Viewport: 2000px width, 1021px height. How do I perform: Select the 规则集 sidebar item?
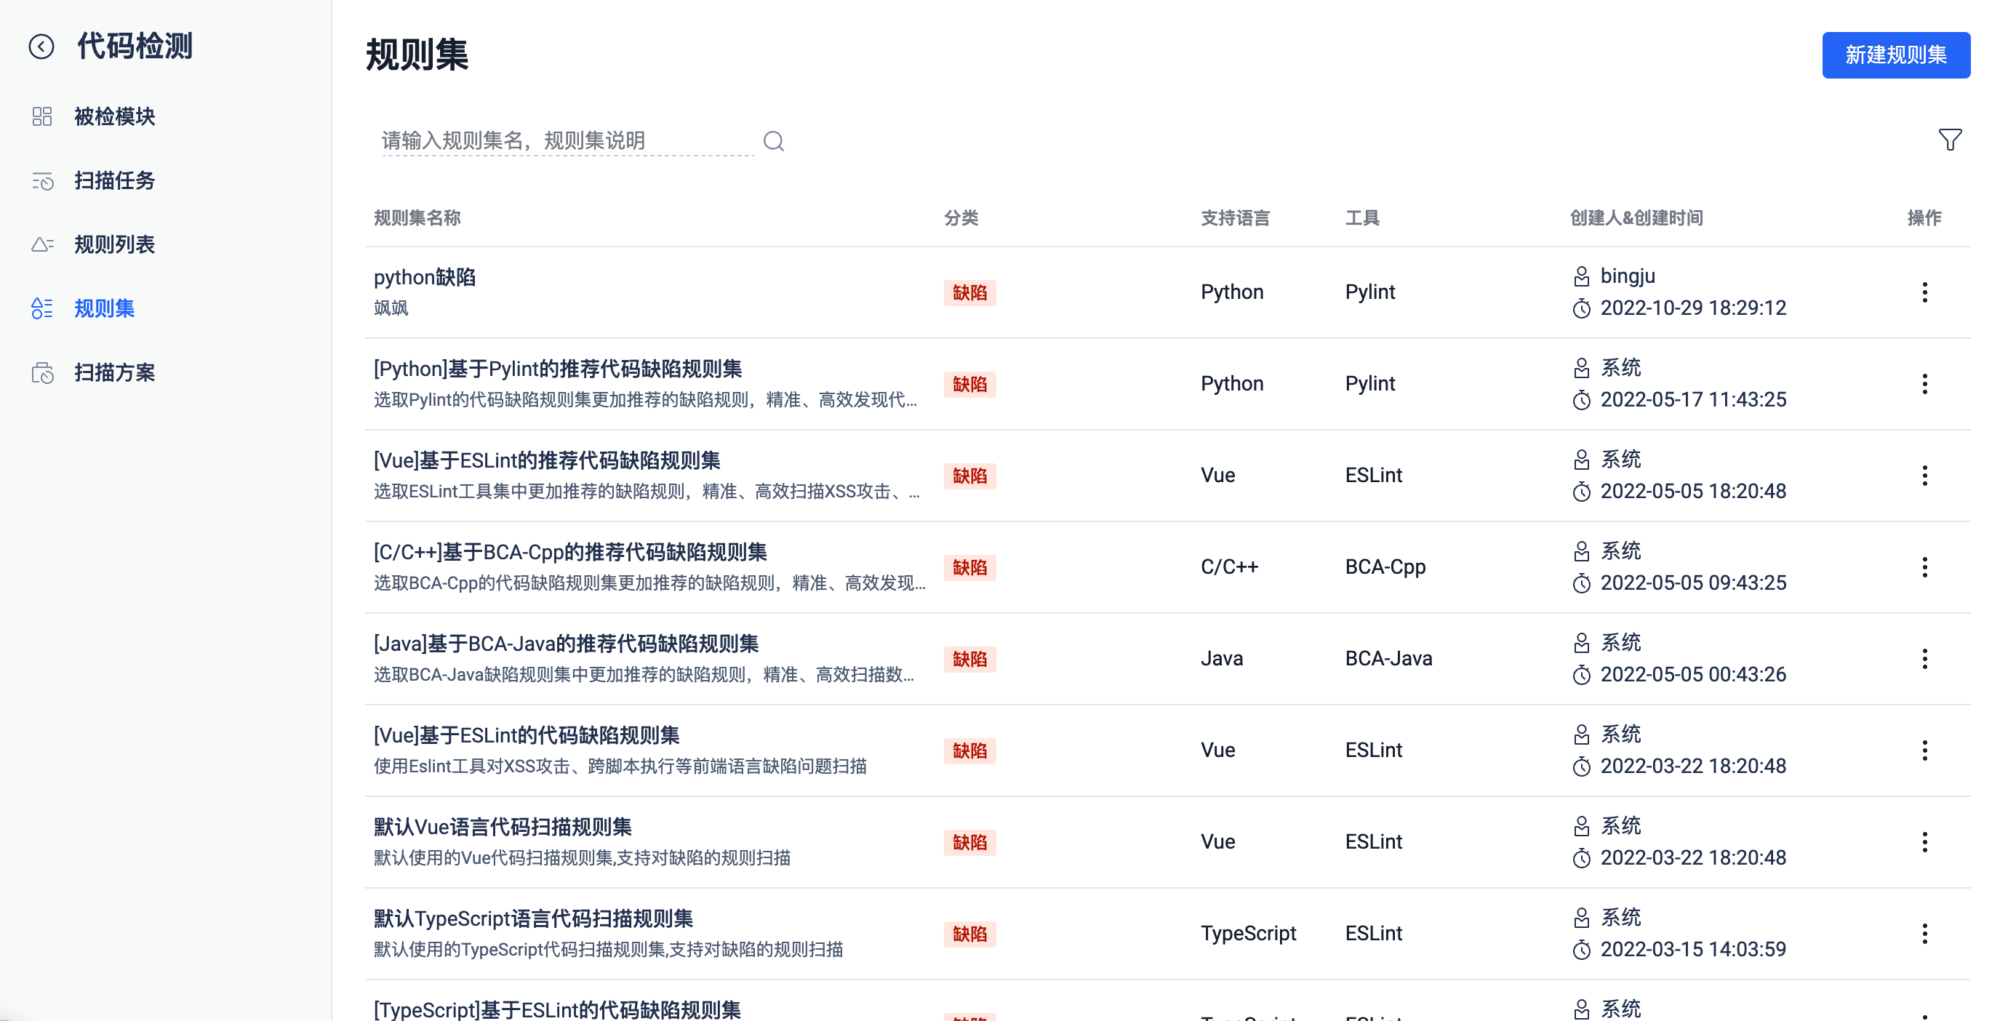[x=104, y=309]
